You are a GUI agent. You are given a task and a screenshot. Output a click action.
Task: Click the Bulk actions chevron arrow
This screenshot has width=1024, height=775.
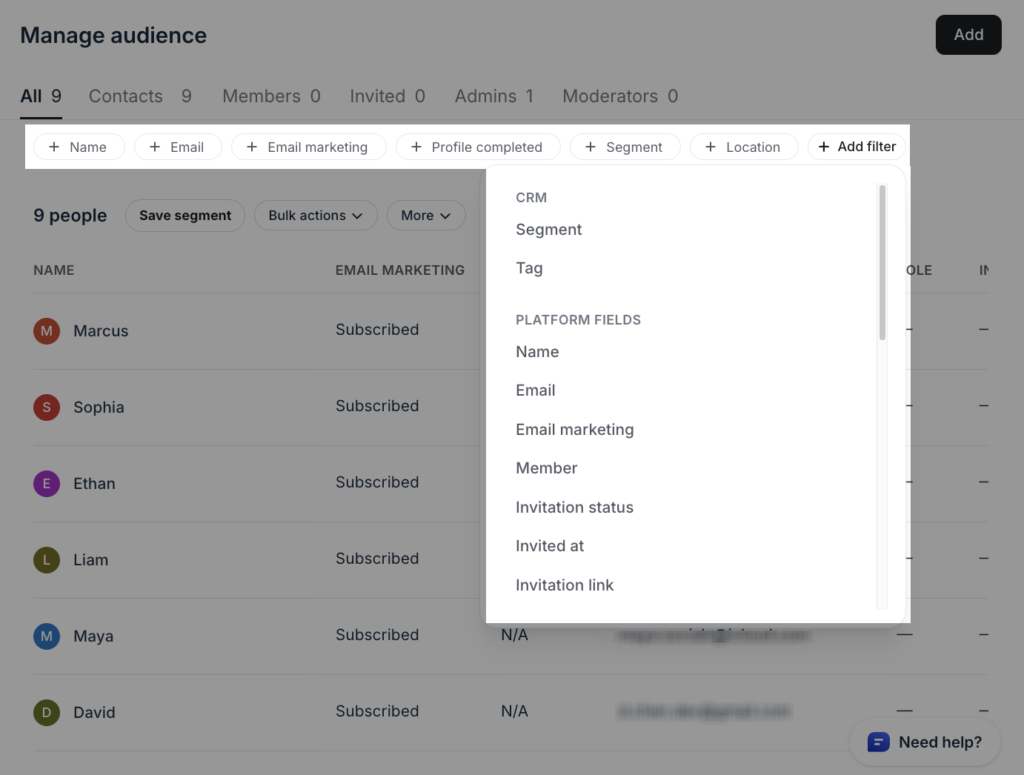(357, 216)
